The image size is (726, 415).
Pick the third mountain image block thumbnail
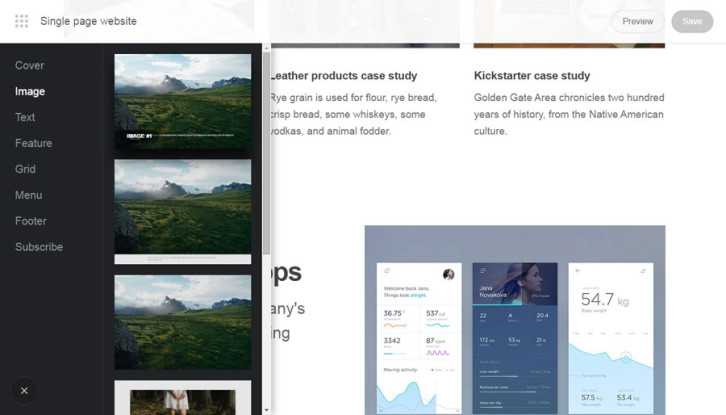[183, 322]
